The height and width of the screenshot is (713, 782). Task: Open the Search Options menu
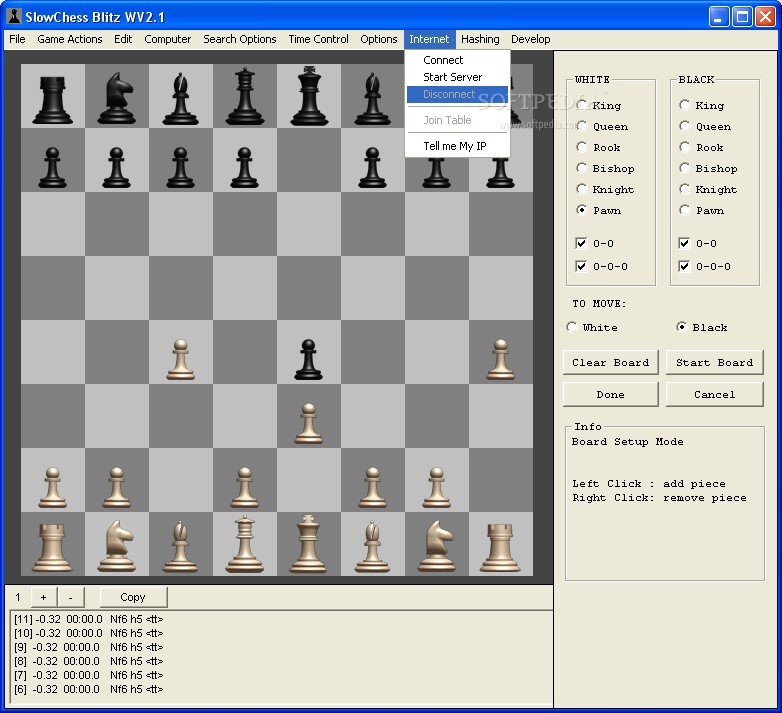239,39
